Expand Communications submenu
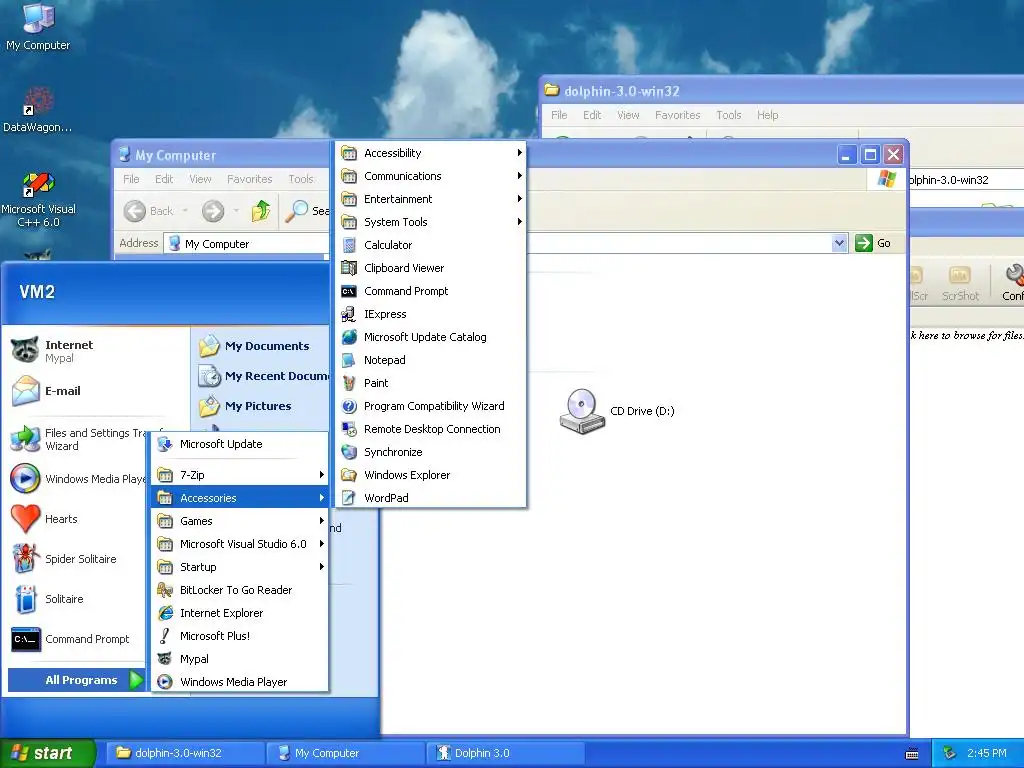This screenshot has width=1024, height=768. click(x=431, y=176)
